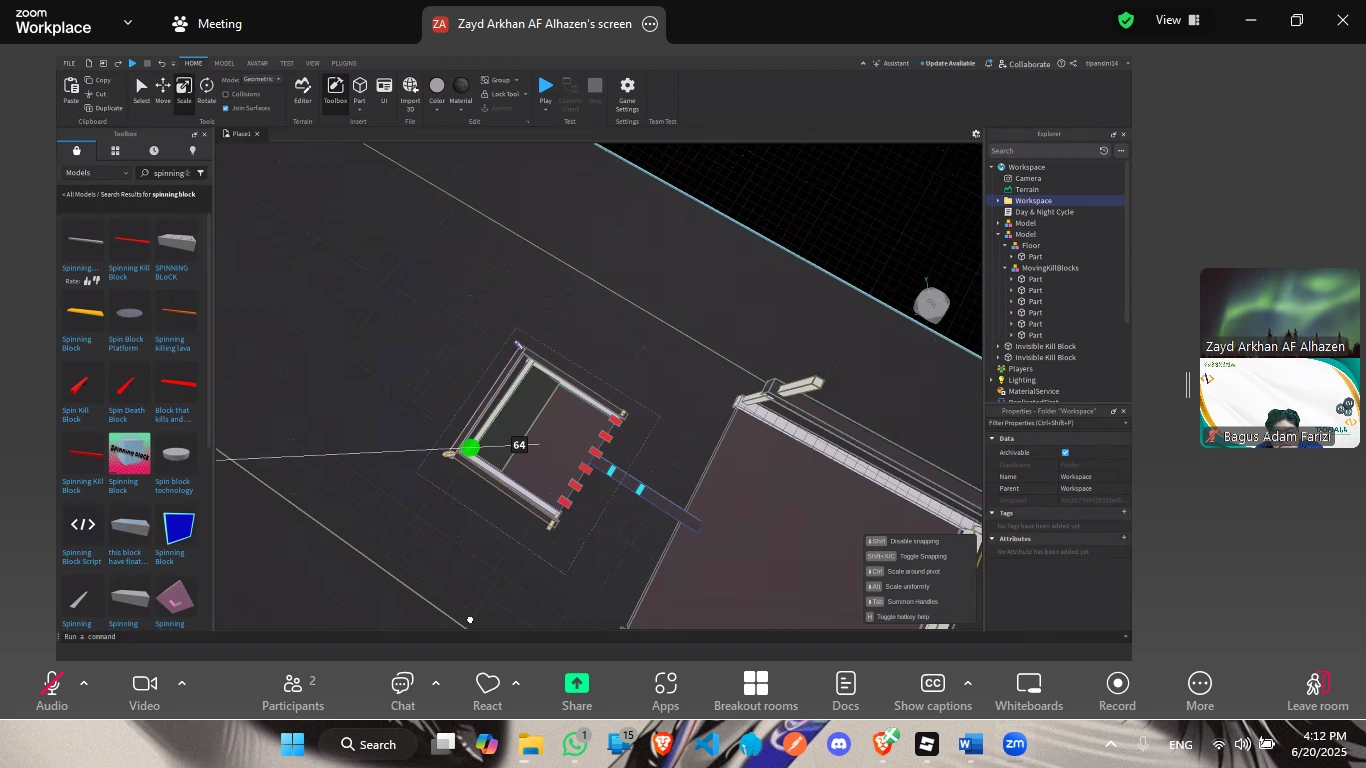This screenshot has width=1366, height=768.
Task: Uncheck the Join Surfaces checkbox
Action: (x=226, y=108)
